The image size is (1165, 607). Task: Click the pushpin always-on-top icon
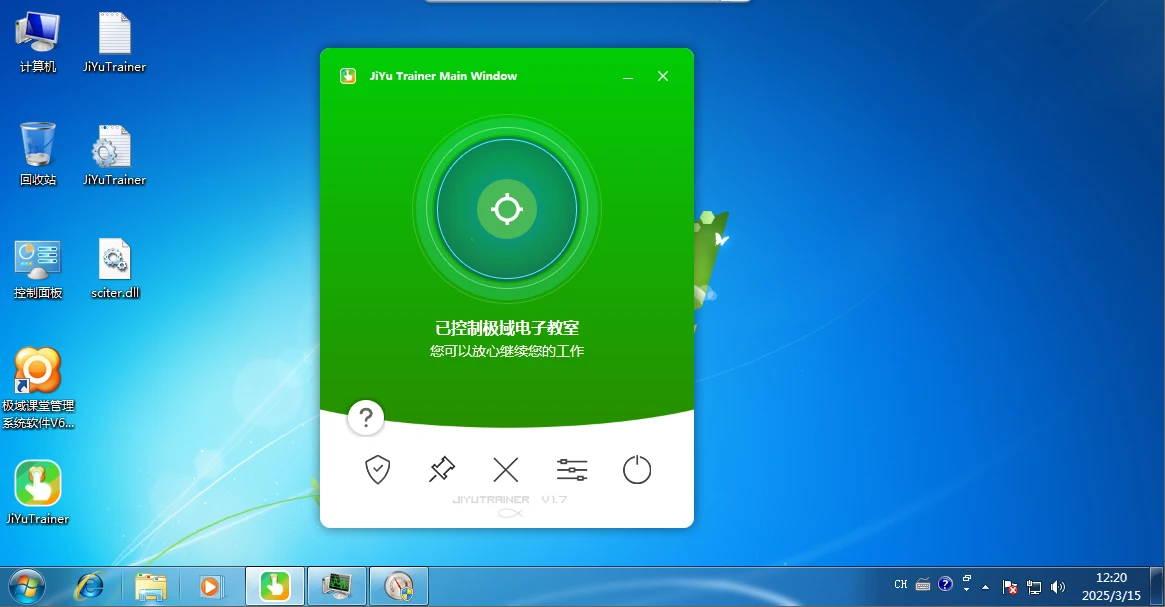click(x=442, y=470)
